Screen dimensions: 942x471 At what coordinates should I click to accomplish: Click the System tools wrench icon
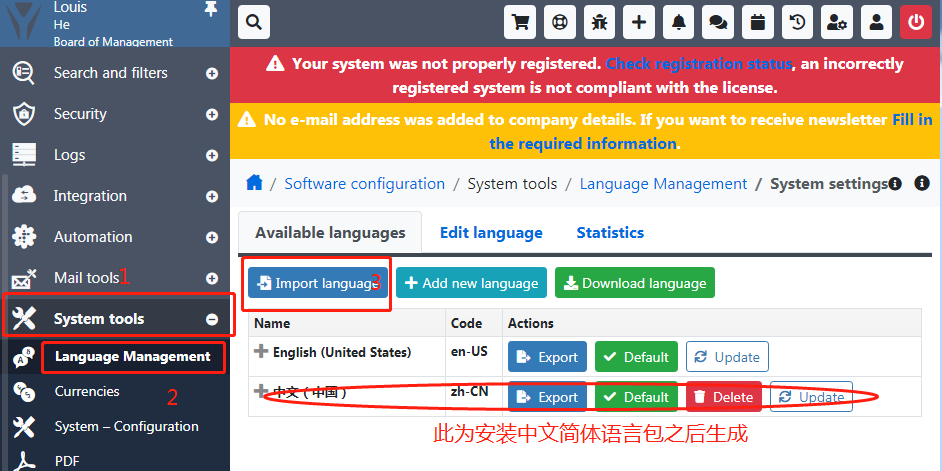[24, 318]
